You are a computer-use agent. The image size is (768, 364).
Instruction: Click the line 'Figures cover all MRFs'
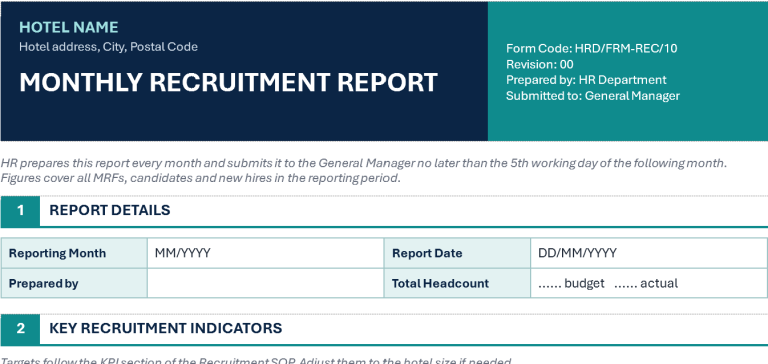point(200,178)
